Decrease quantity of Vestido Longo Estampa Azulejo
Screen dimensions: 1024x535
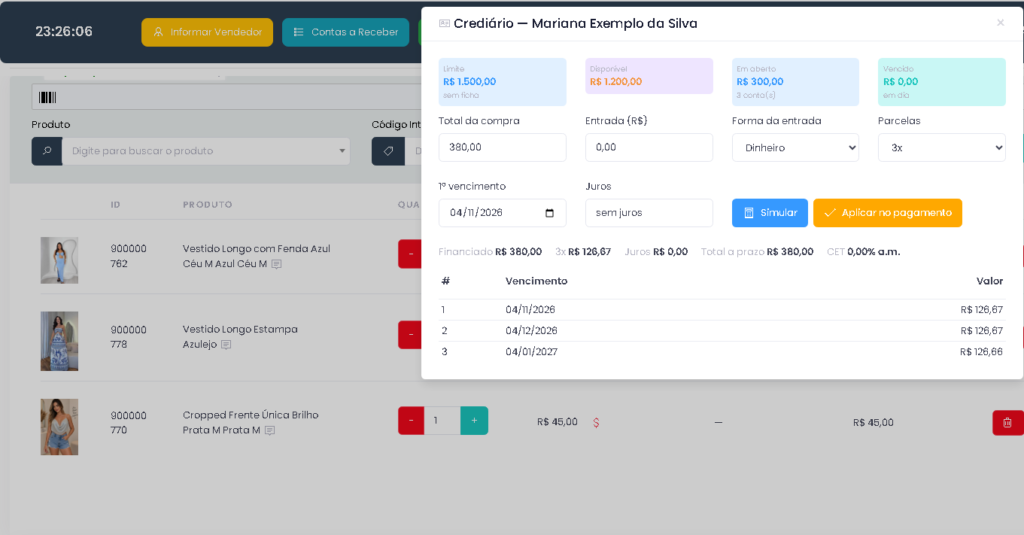tap(410, 335)
